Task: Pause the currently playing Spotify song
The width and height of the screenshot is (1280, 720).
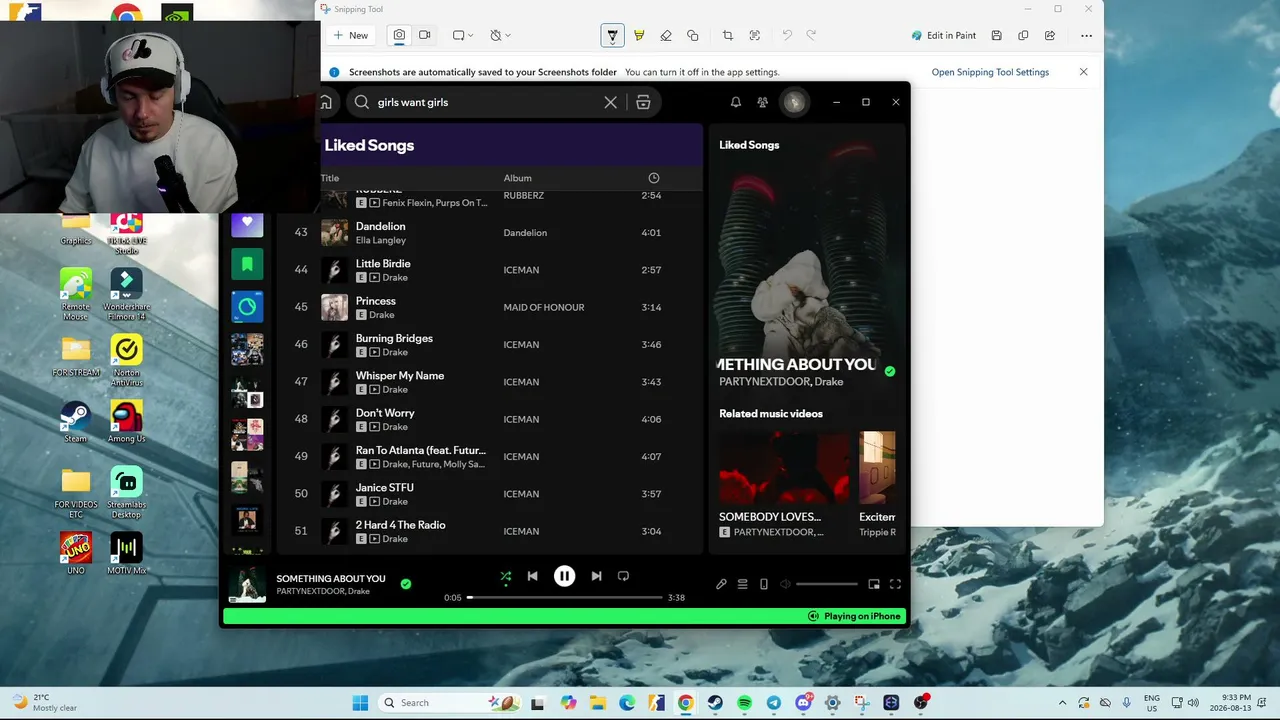Action: (x=565, y=576)
